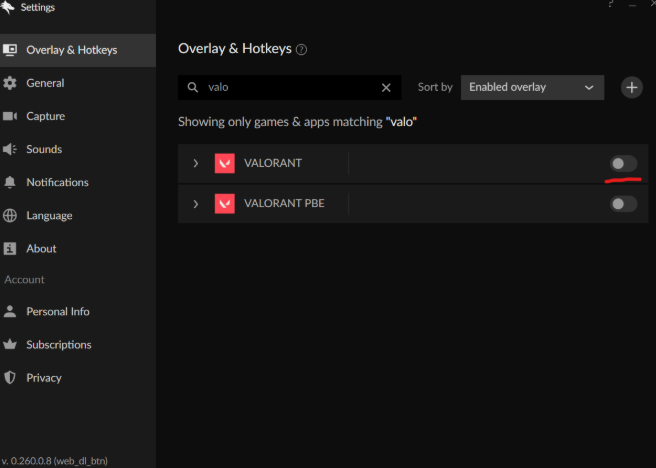
Task: Switch to the Capture settings section
Action: [45, 116]
